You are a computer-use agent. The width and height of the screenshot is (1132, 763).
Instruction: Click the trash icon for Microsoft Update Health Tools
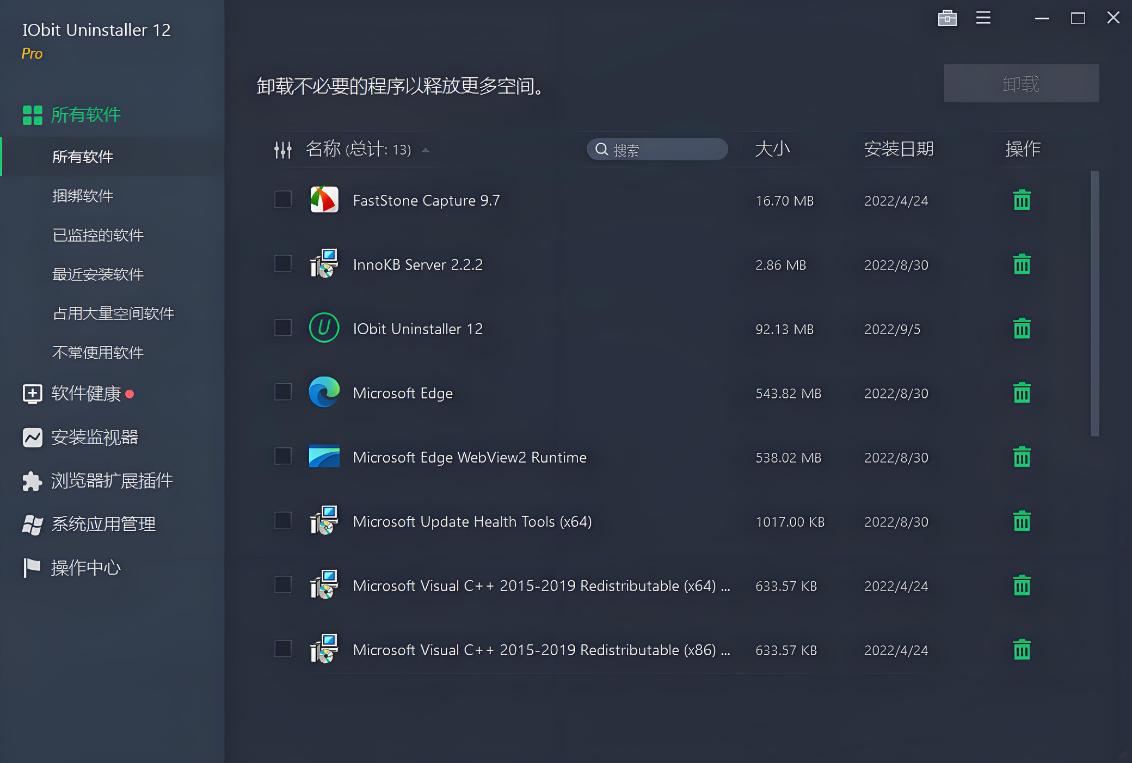point(1021,521)
